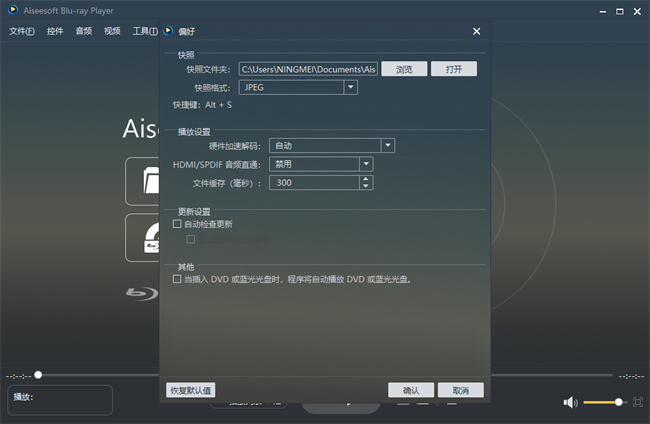Toggle the fullscreen icon beside volume slider
Screen dimensions: 650x424
point(638,402)
